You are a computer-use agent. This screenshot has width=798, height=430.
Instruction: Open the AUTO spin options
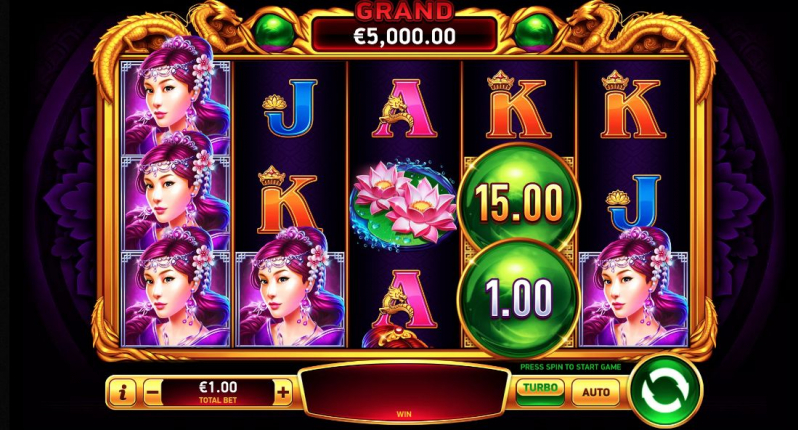pyautogui.click(x=595, y=392)
